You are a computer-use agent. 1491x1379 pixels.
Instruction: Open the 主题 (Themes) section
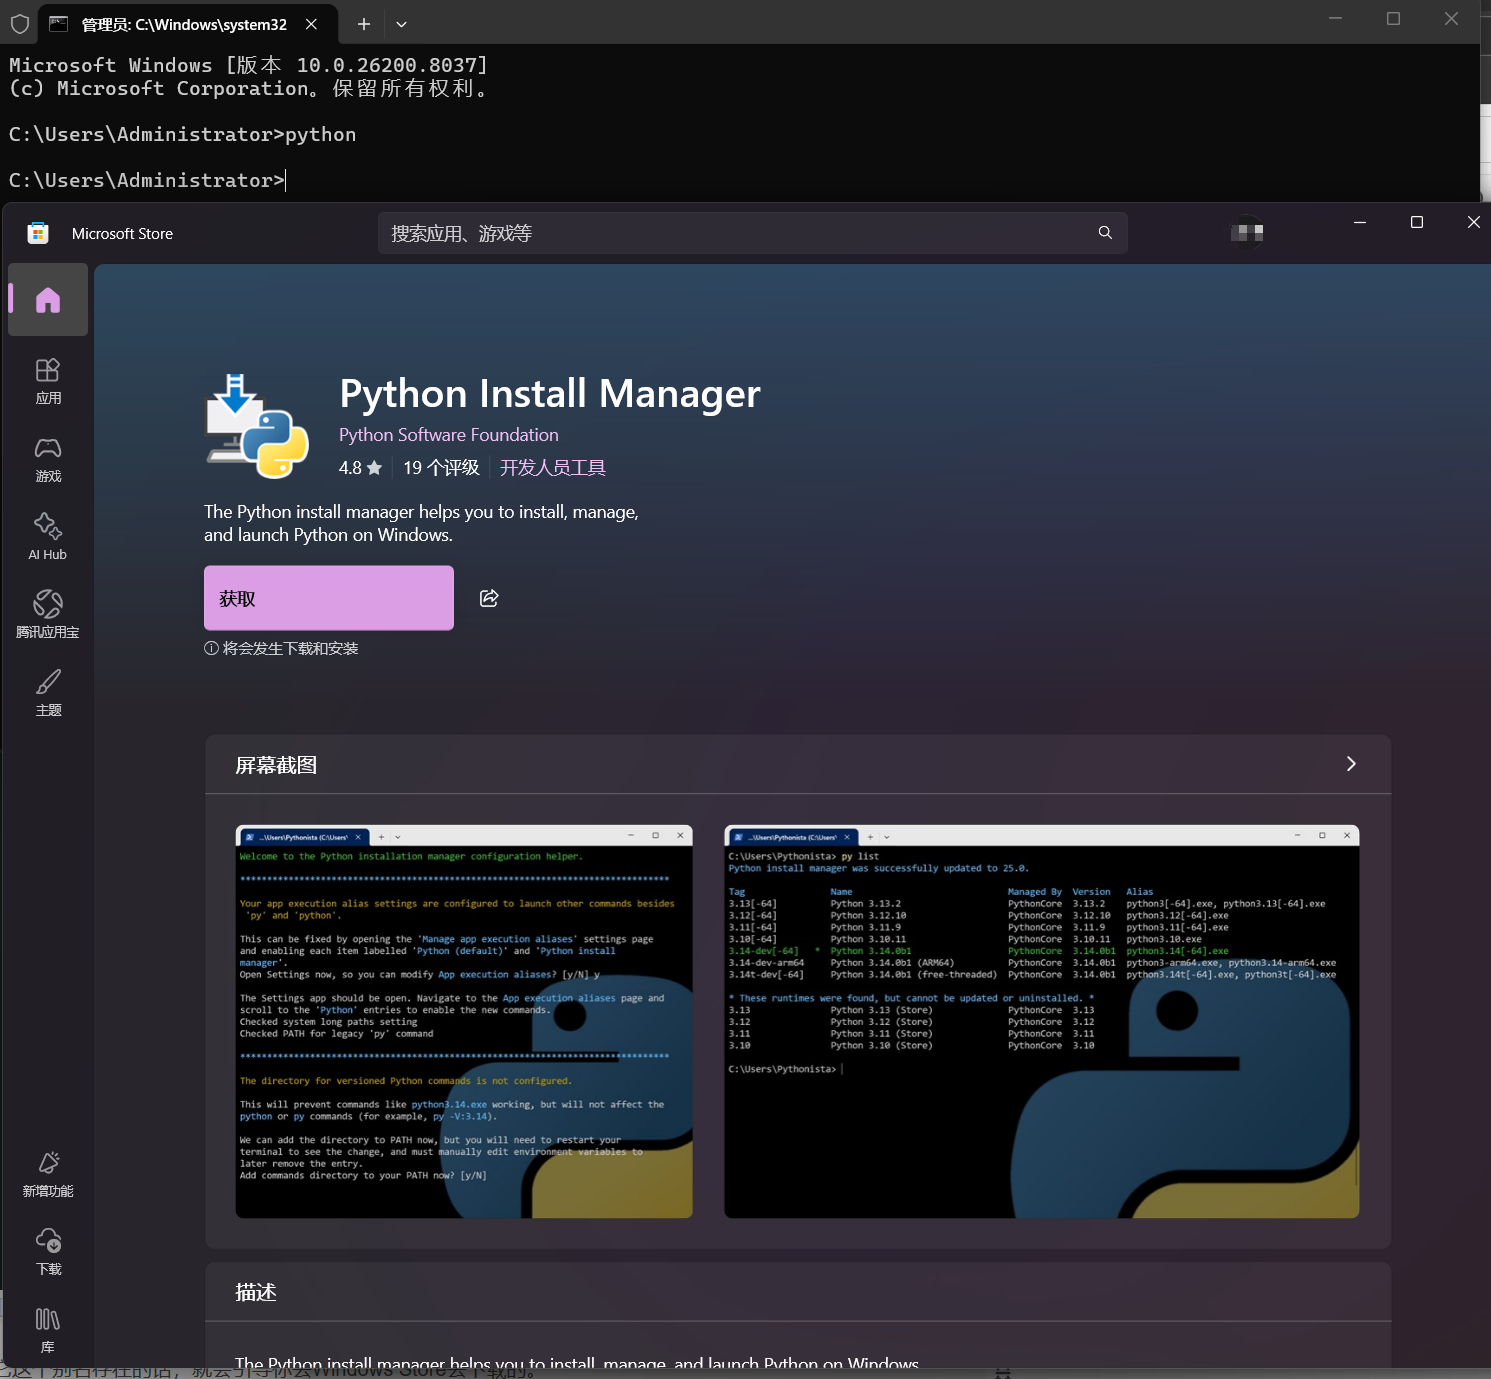tap(48, 694)
